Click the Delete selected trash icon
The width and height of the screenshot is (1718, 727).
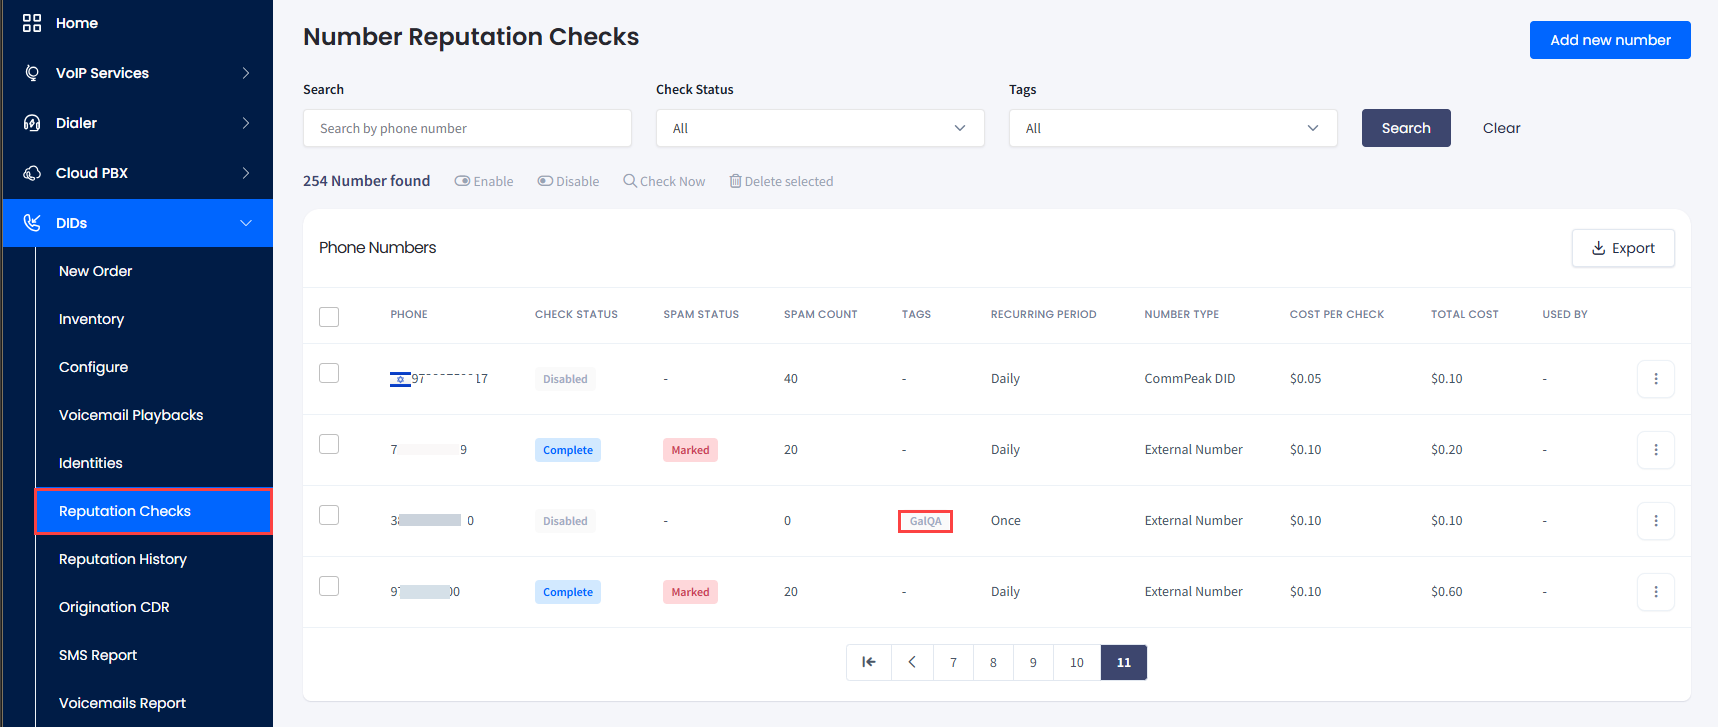pos(735,181)
